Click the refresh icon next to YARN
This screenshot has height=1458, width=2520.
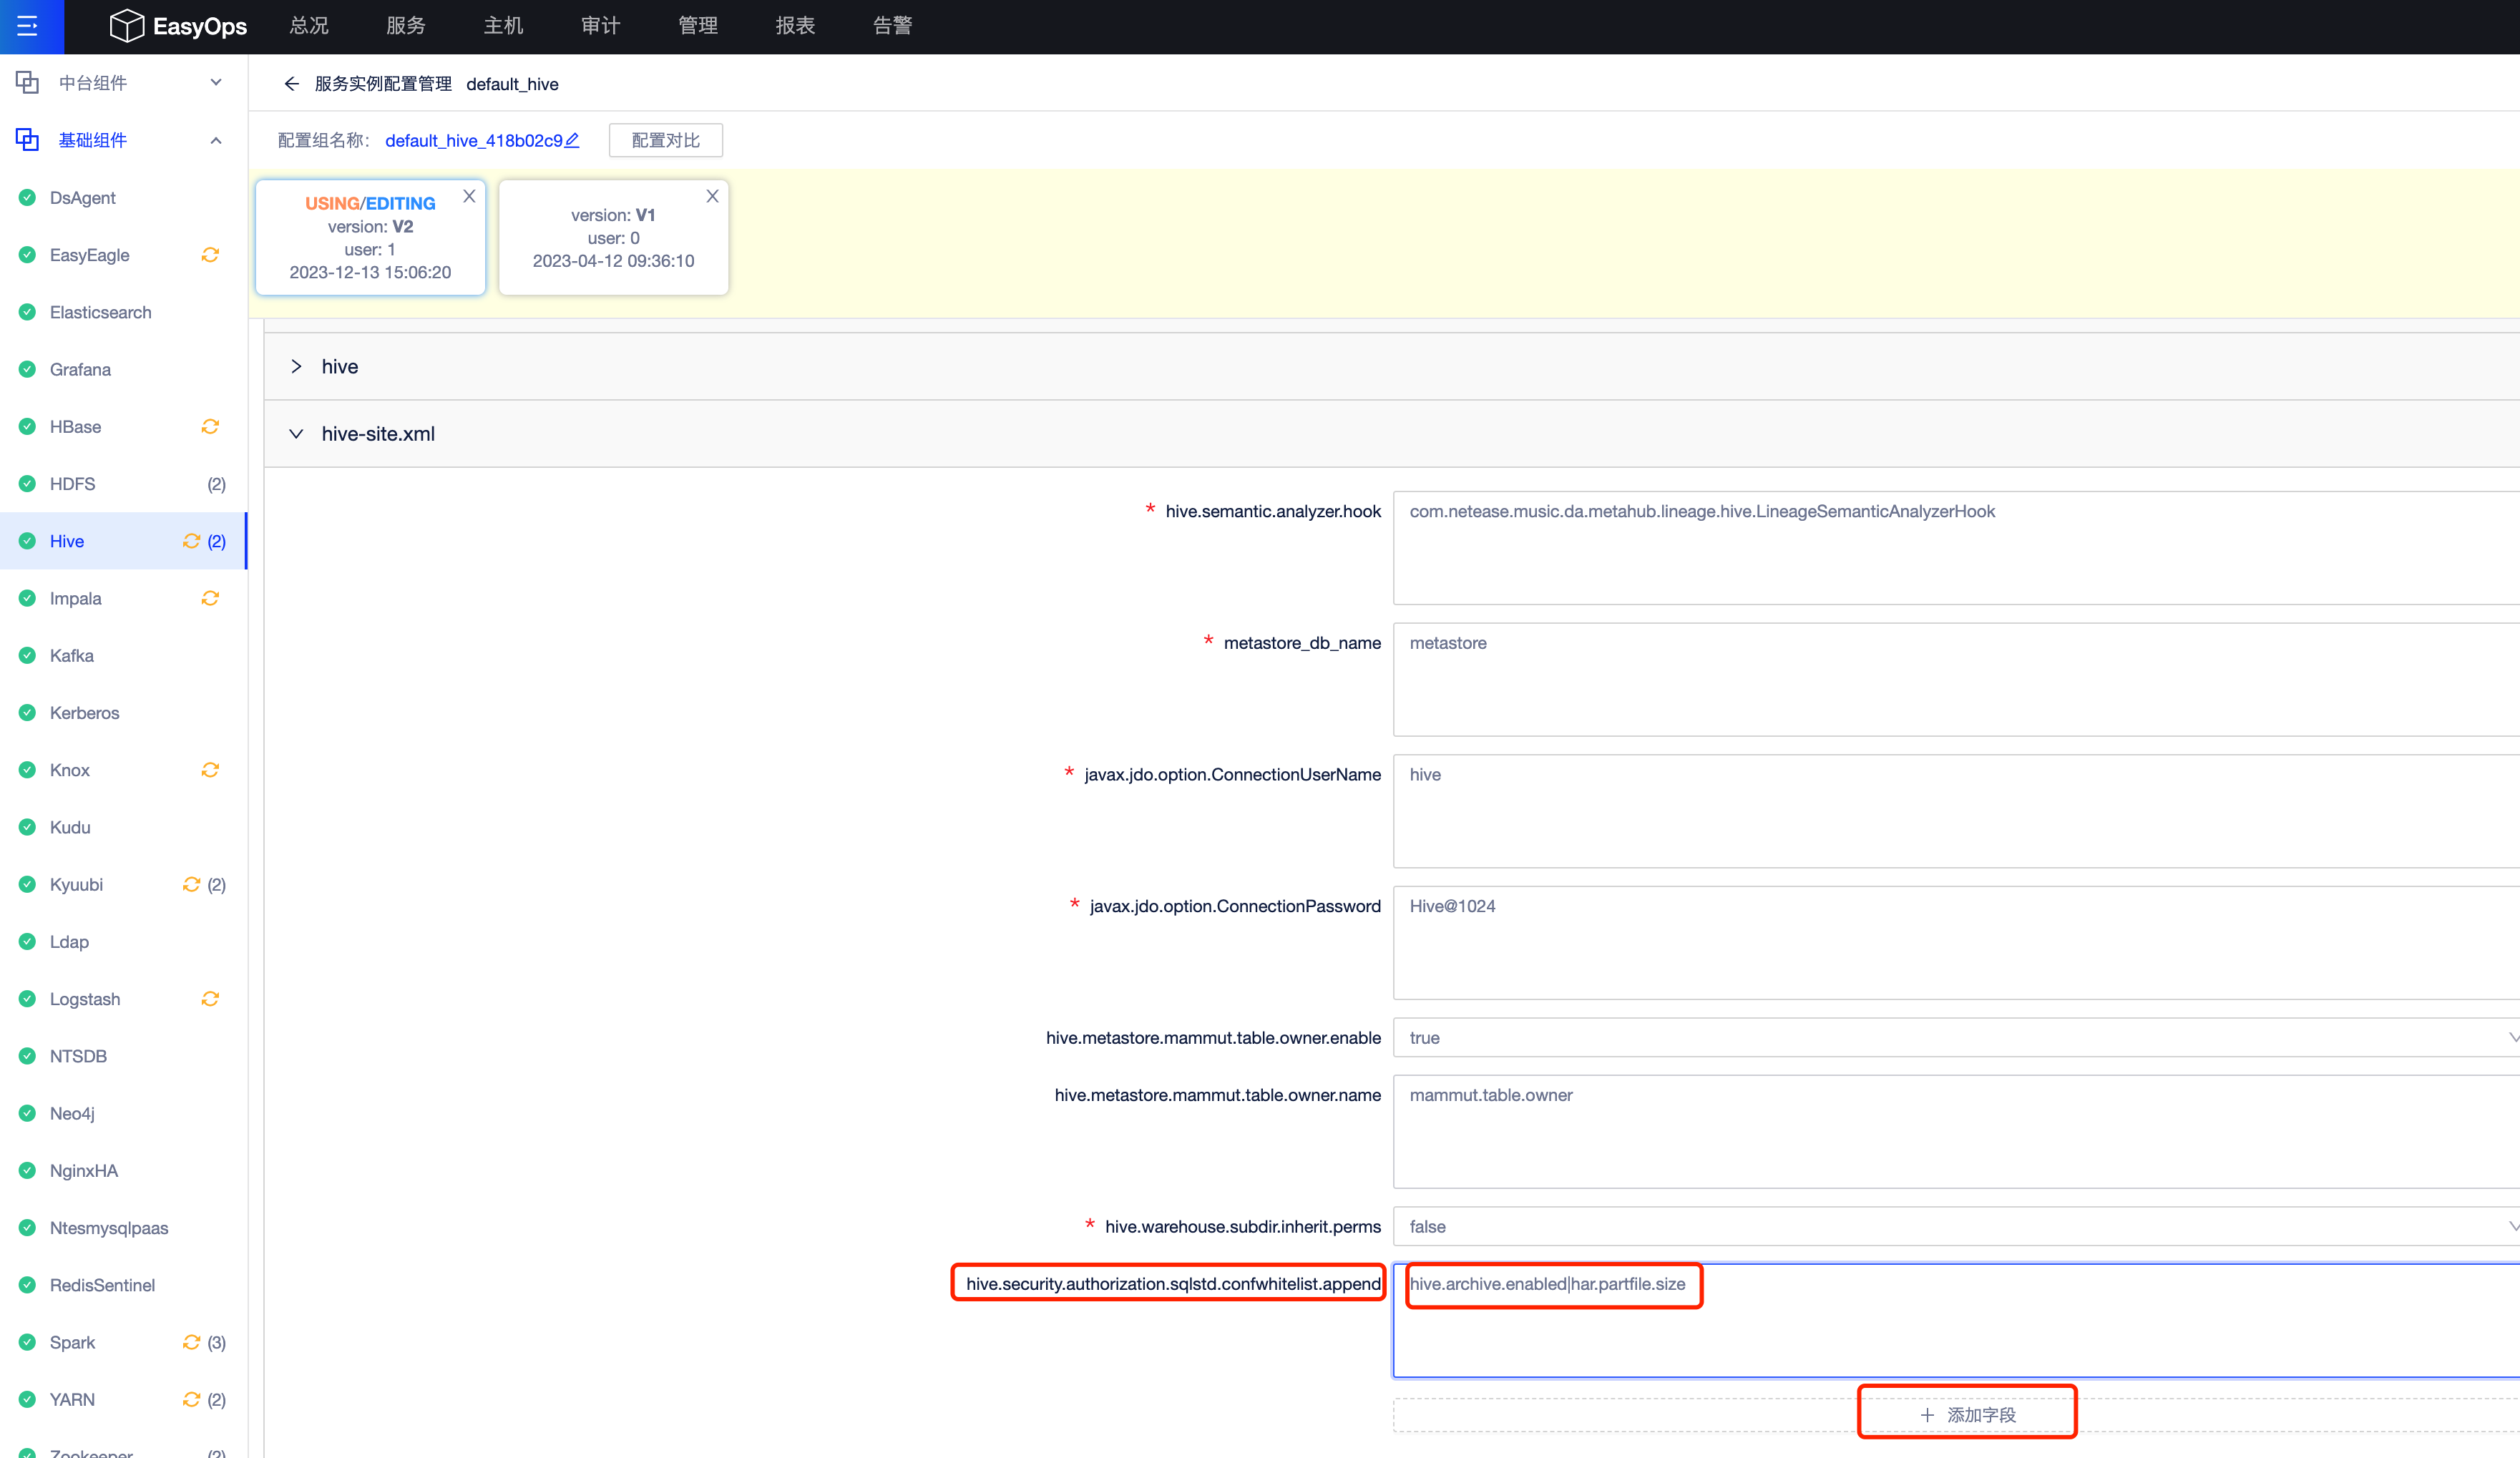[x=190, y=1399]
